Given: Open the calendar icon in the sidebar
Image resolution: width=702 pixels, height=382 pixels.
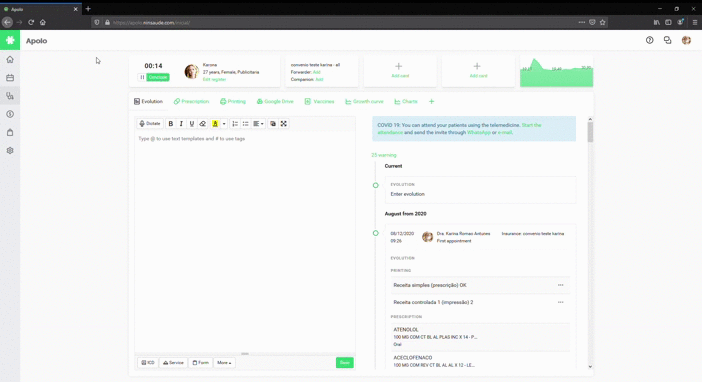Looking at the screenshot, I should [x=10, y=78].
